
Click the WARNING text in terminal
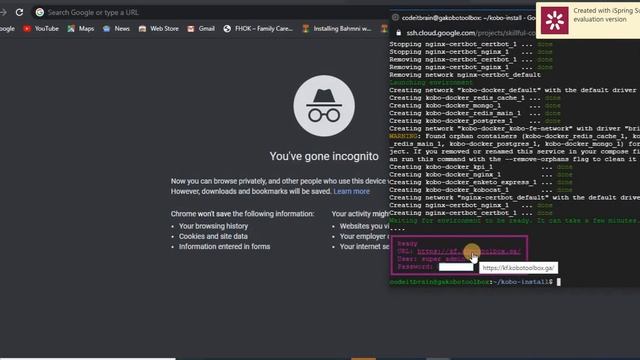pos(403,136)
